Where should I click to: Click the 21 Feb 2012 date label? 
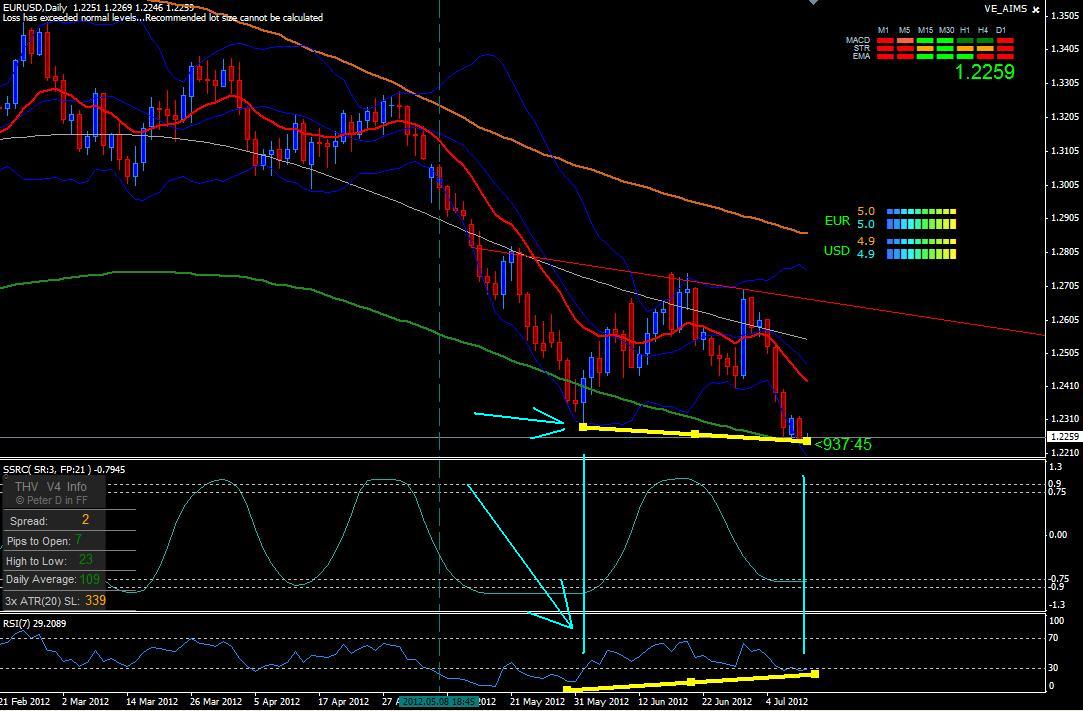point(25,701)
